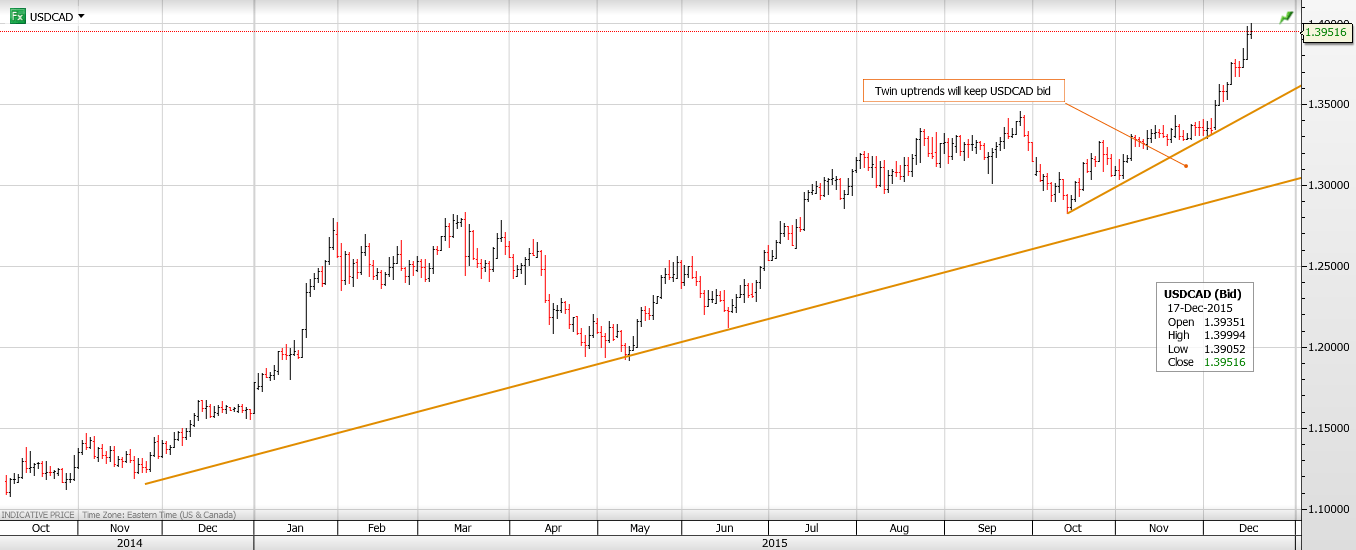Select the 2015 year segment on time axis
The height and width of the screenshot is (550, 1356).
(x=774, y=543)
